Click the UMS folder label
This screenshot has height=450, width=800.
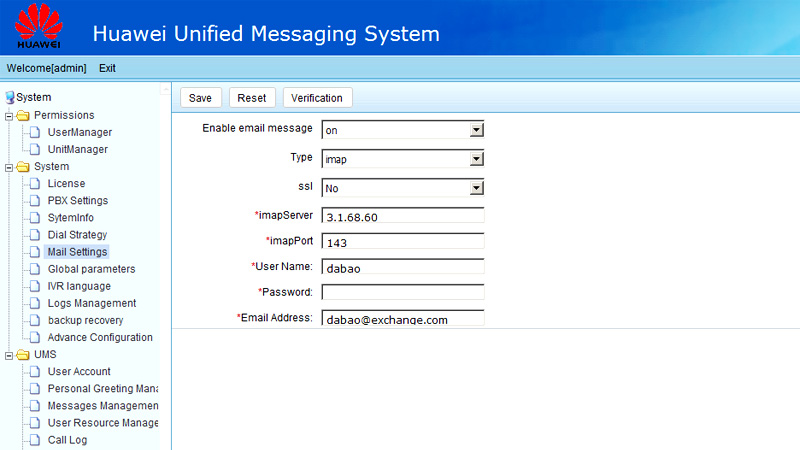[45, 354]
